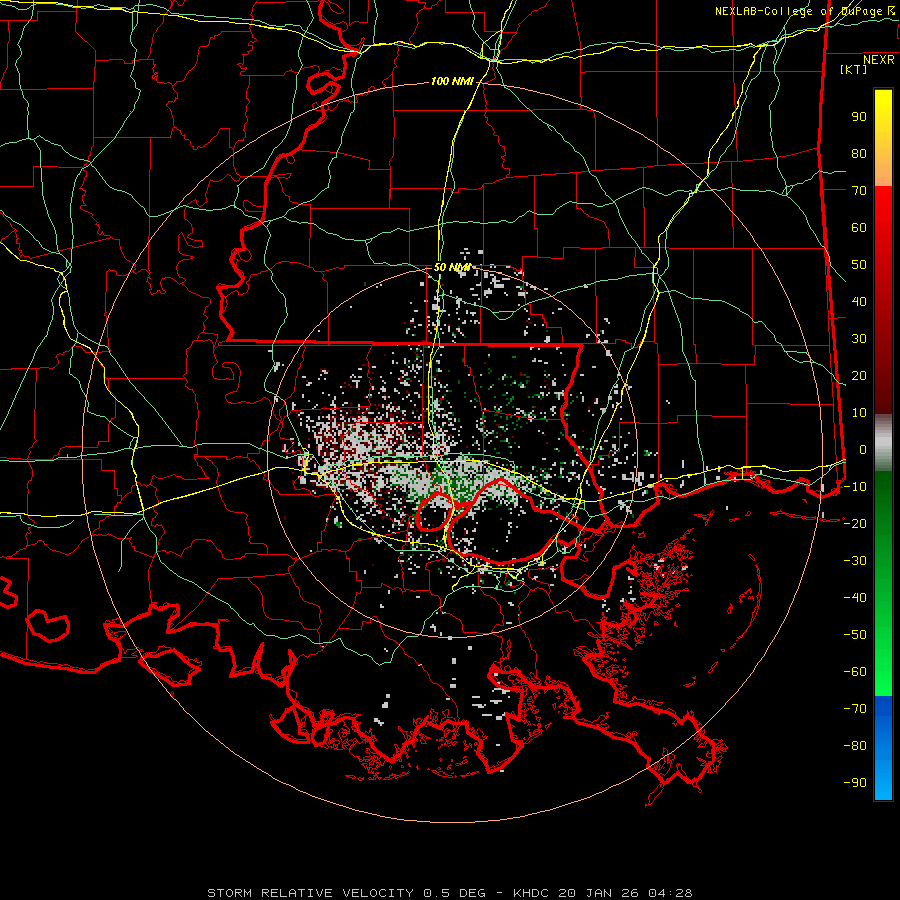Image resolution: width=900 pixels, height=900 pixels.
Task: Click the red segment of the color bar
Action: [883, 300]
